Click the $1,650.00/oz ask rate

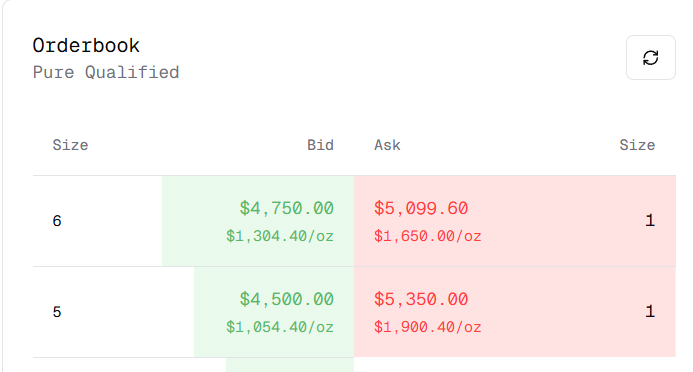[427, 236]
